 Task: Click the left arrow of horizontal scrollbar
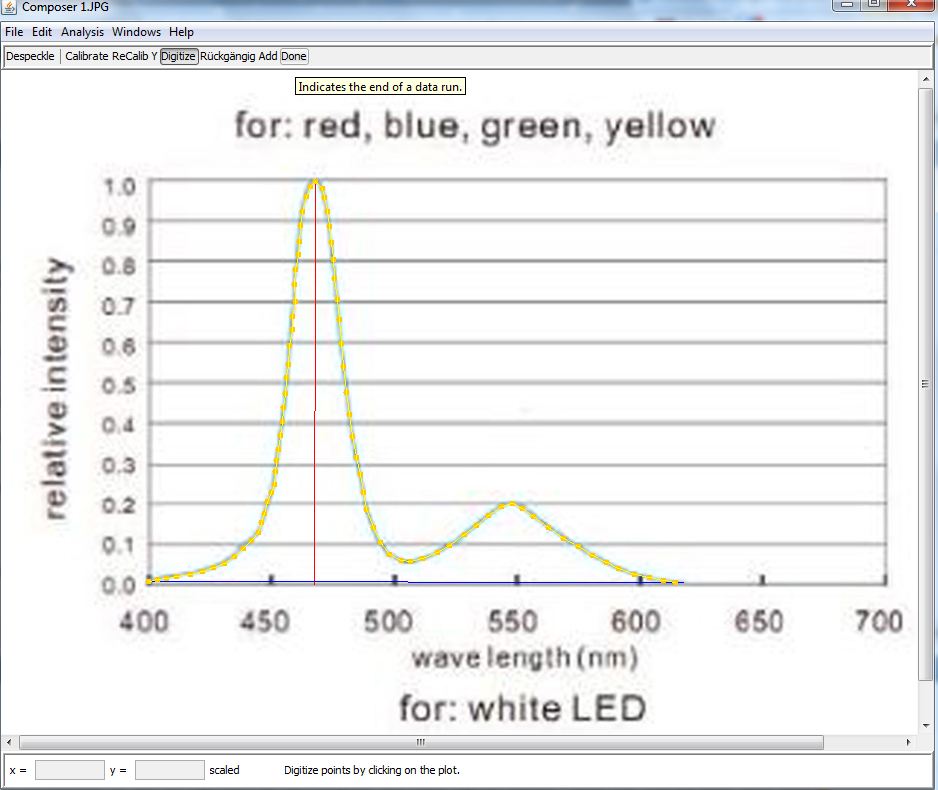click(10, 743)
